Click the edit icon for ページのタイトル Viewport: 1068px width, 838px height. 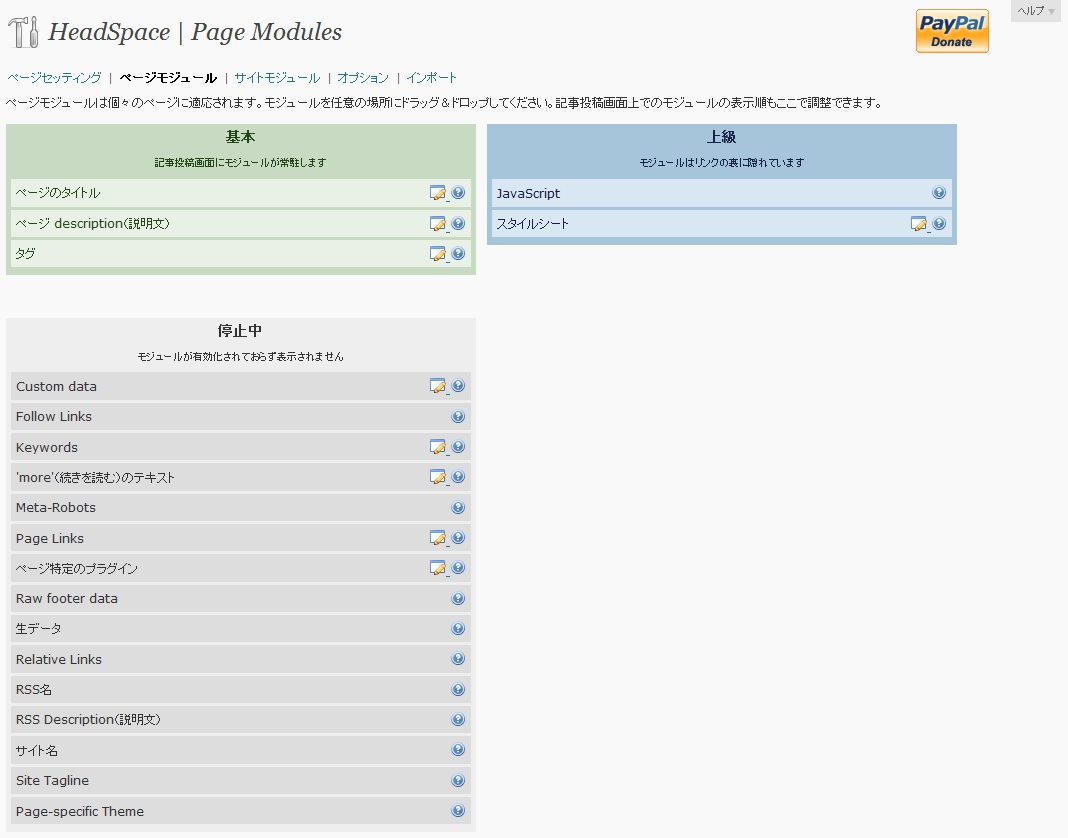point(438,193)
